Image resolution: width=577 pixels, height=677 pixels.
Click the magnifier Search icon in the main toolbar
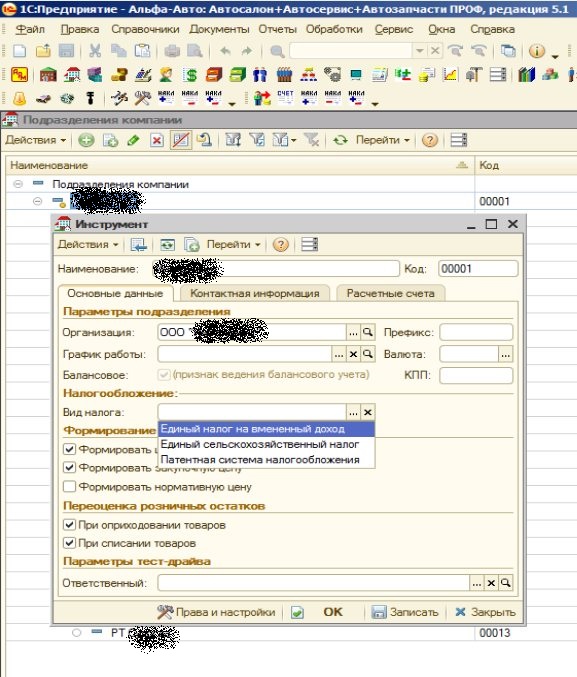coord(277,51)
